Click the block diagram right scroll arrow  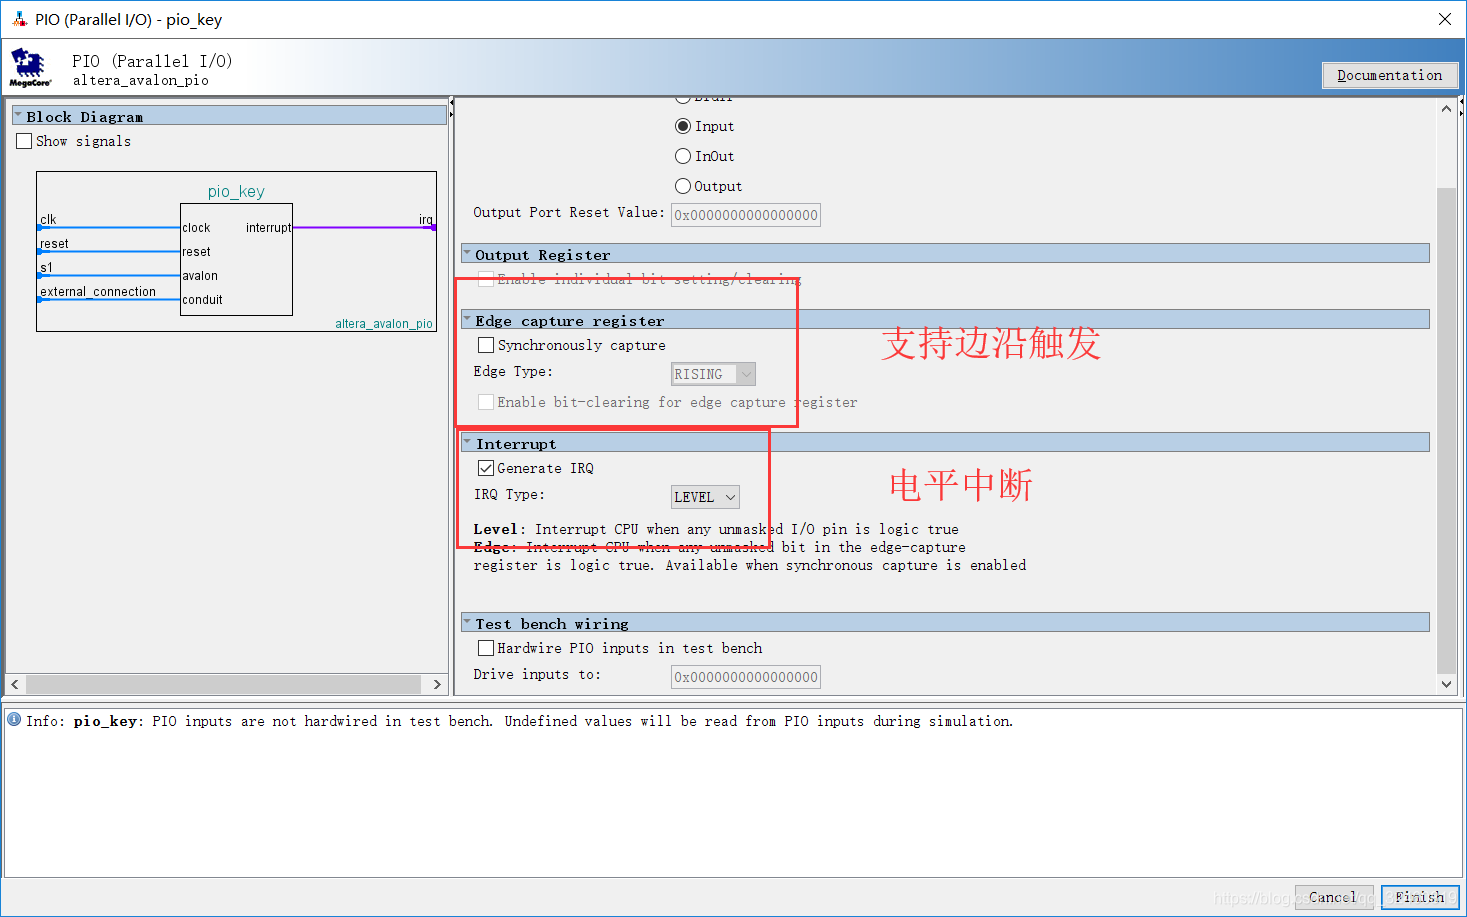click(x=437, y=684)
